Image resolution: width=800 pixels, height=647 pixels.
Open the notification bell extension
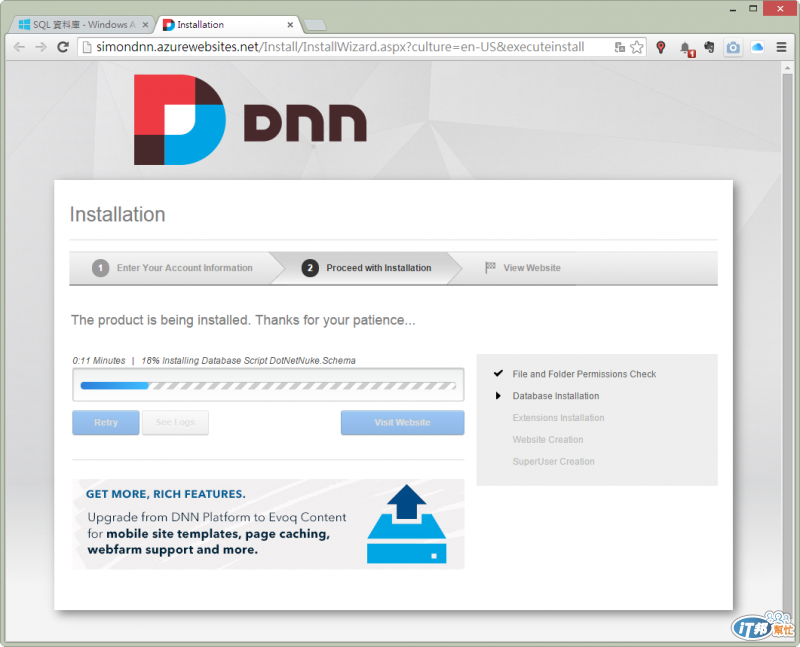[x=687, y=48]
